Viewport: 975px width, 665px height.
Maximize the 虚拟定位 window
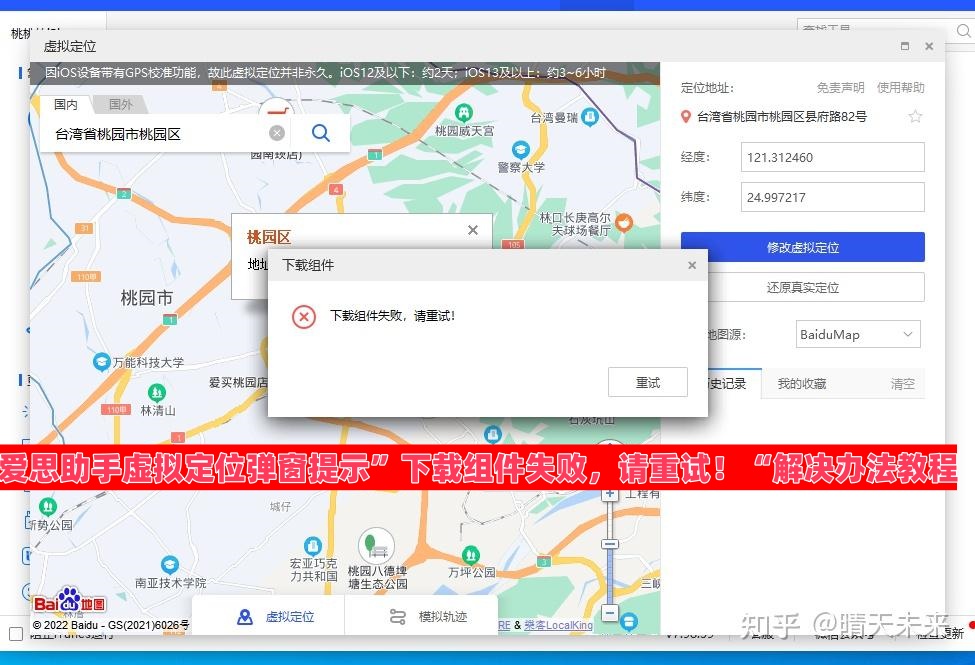point(905,46)
